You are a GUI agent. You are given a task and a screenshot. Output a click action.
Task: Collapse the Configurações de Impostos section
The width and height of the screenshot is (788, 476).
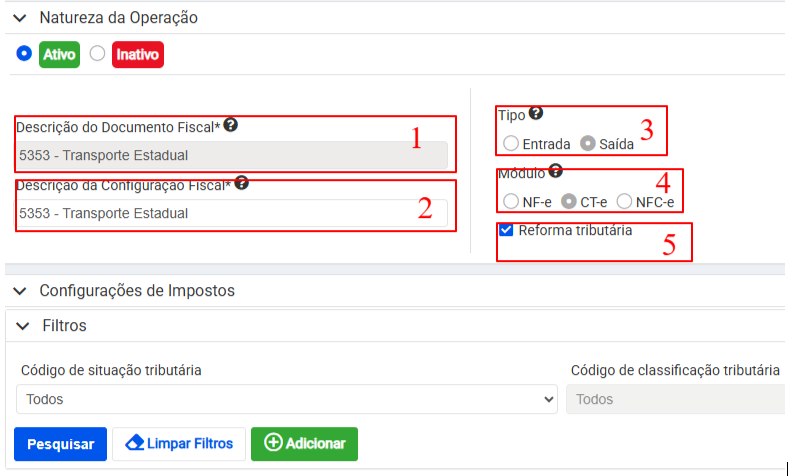[x=19, y=290]
